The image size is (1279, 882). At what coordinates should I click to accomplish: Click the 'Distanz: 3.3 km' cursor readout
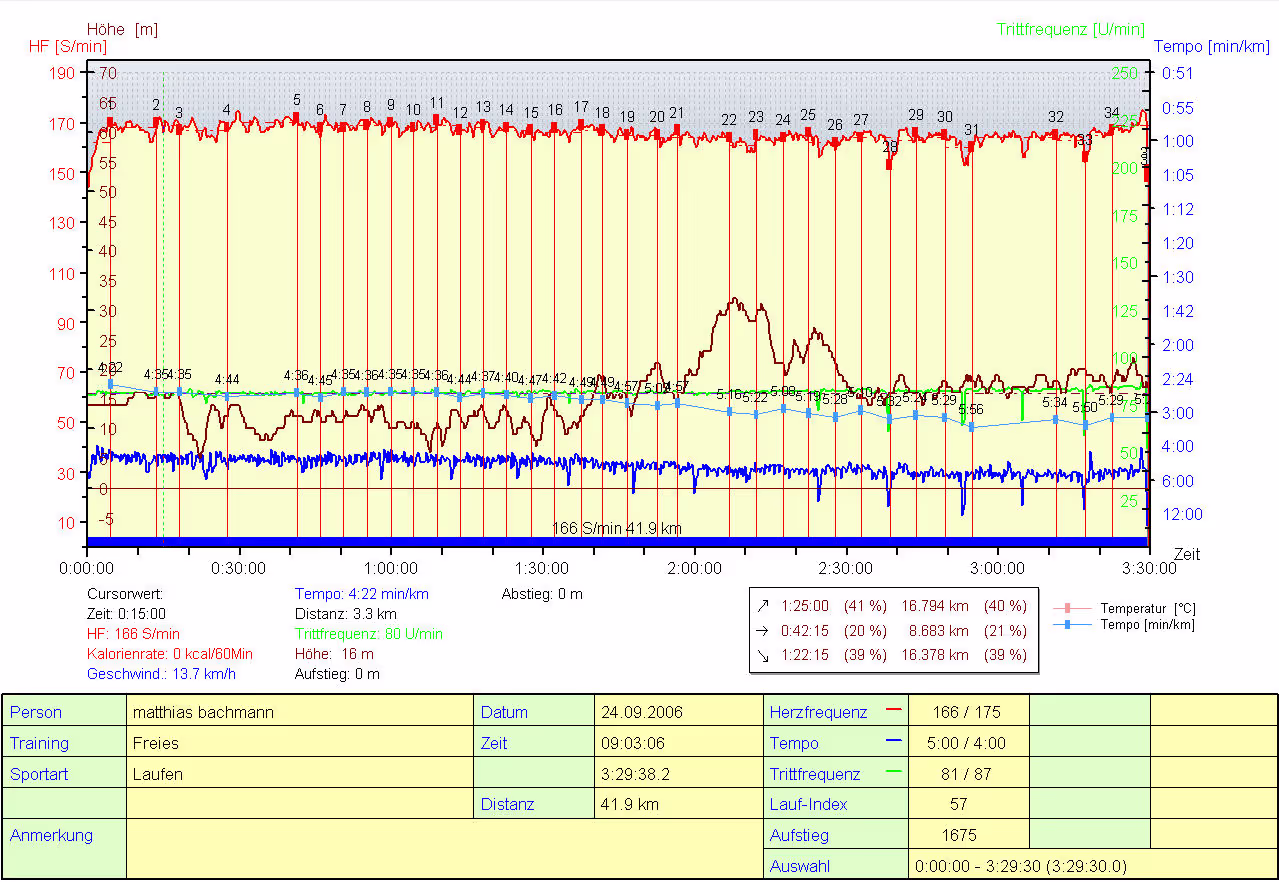[346, 614]
